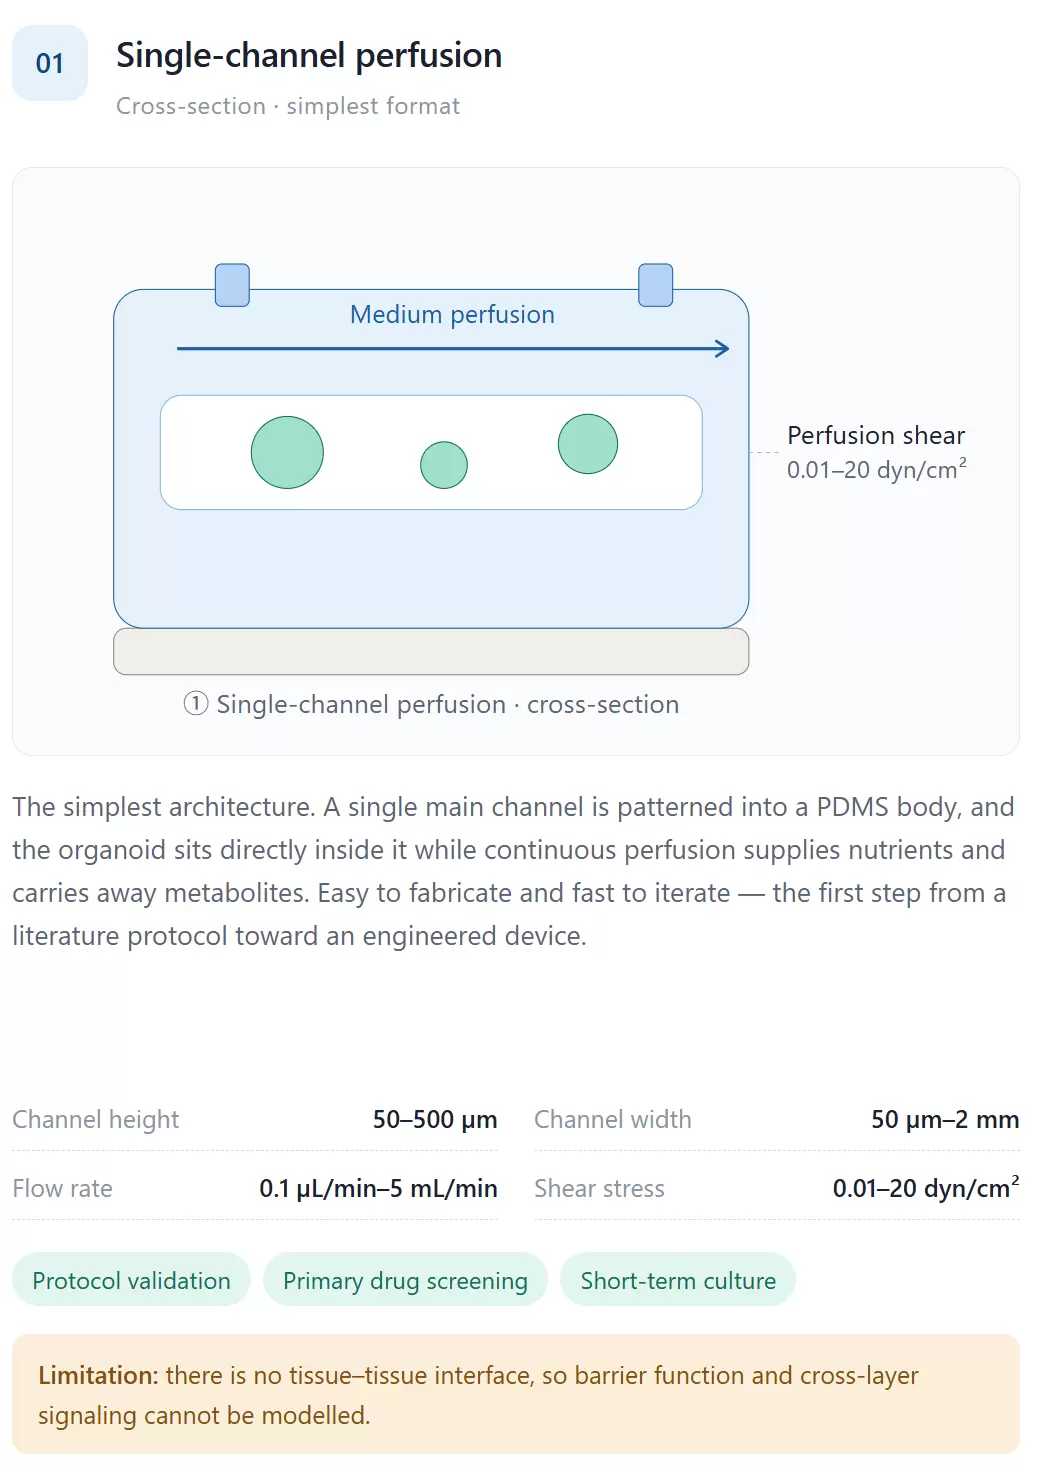This screenshot has height=1472, width=1040.
Task: Select the Protocol validation tag
Action: (x=131, y=1280)
